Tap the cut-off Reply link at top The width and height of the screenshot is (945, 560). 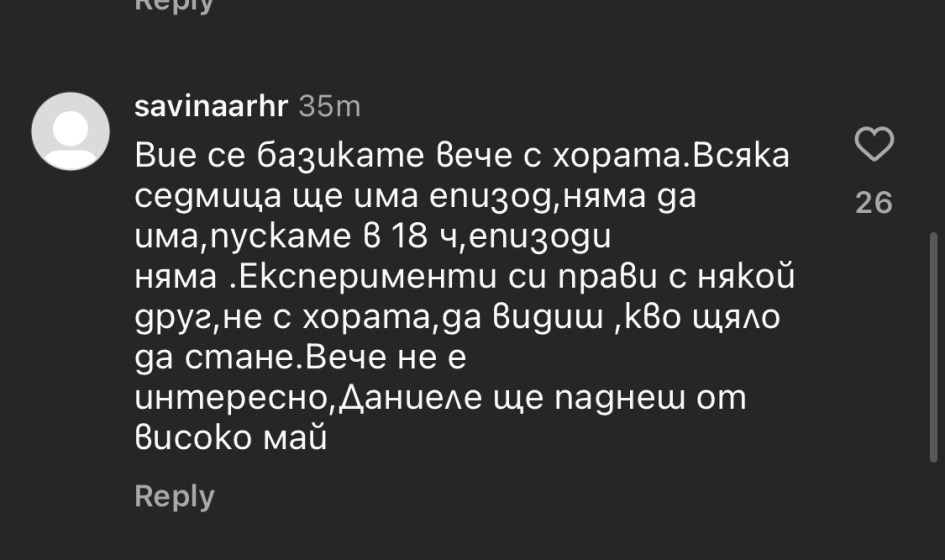click(x=174, y=5)
